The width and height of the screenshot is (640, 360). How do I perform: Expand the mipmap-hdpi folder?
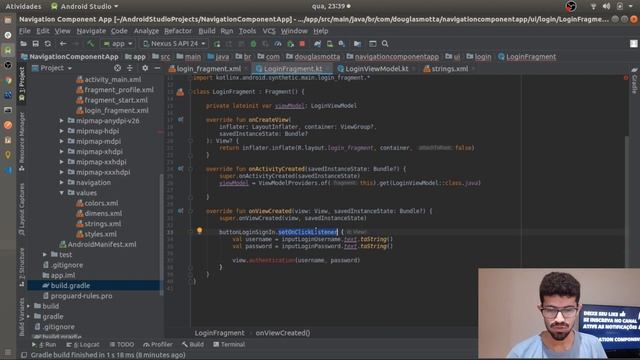click(x=62, y=131)
